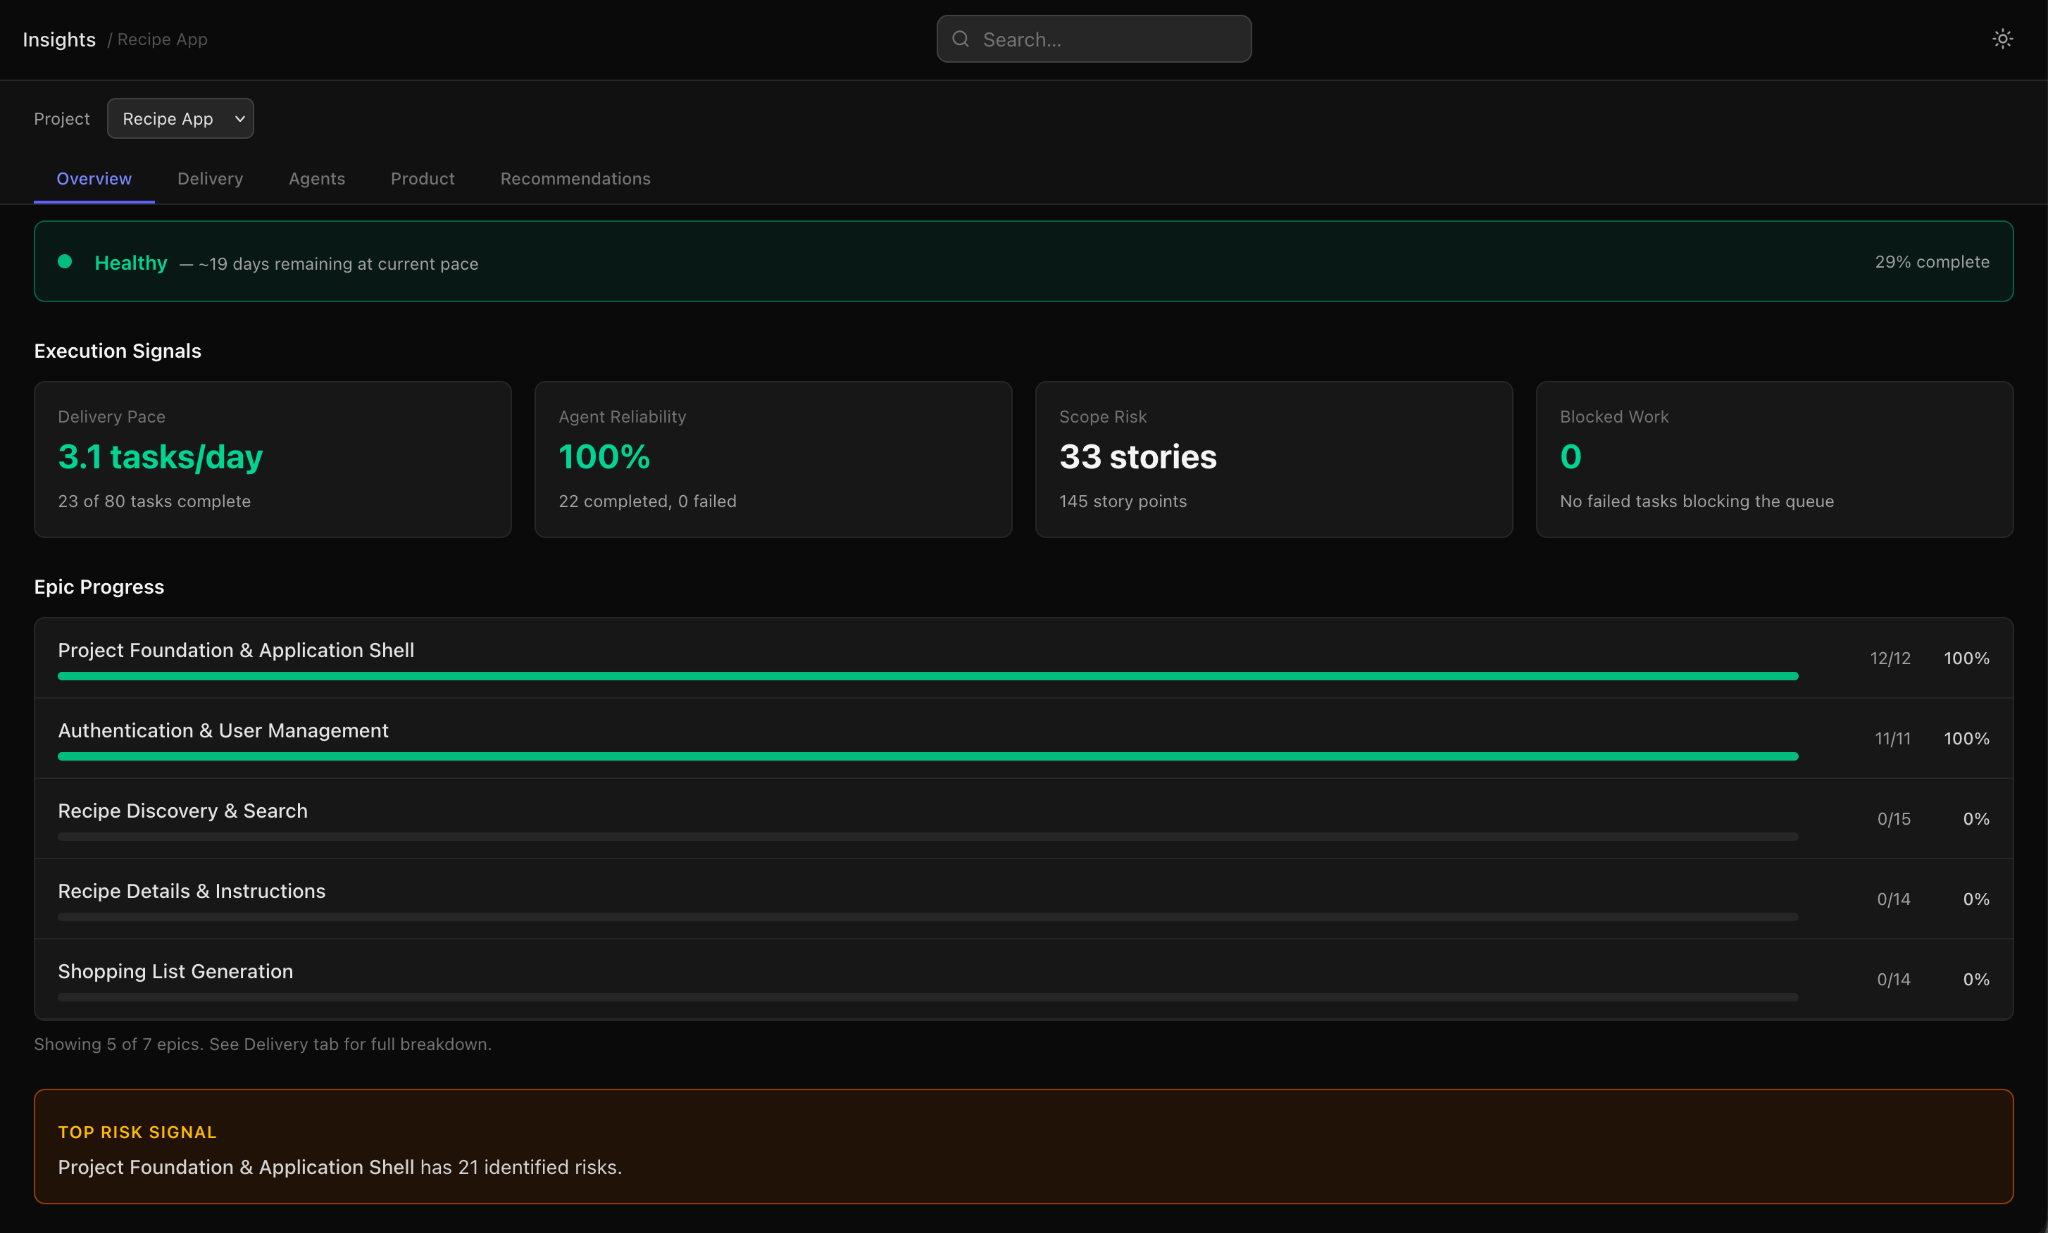Click the TOP RISK SIGNAL heading
This screenshot has height=1233, width=2048.
137,1132
